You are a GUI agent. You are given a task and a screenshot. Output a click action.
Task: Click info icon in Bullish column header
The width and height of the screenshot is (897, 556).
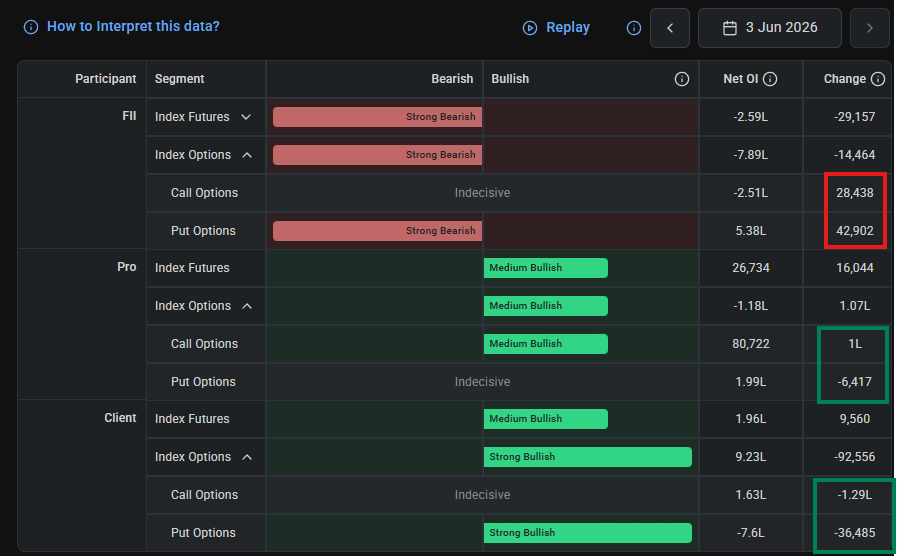point(681,79)
